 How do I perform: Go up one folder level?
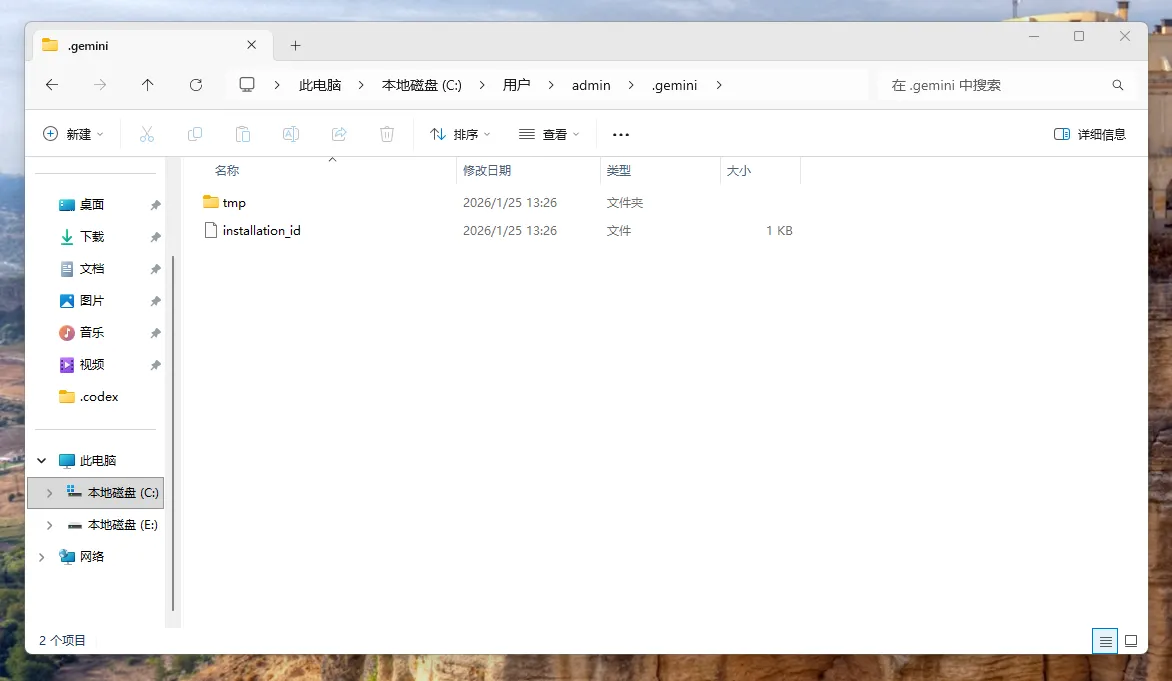148,85
